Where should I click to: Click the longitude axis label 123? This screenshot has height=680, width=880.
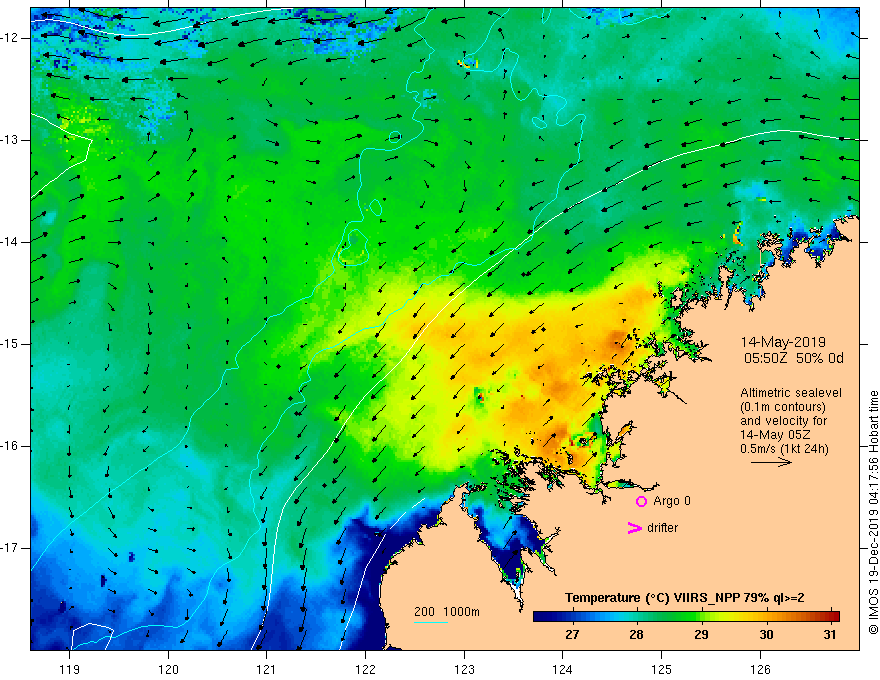[x=464, y=669]
